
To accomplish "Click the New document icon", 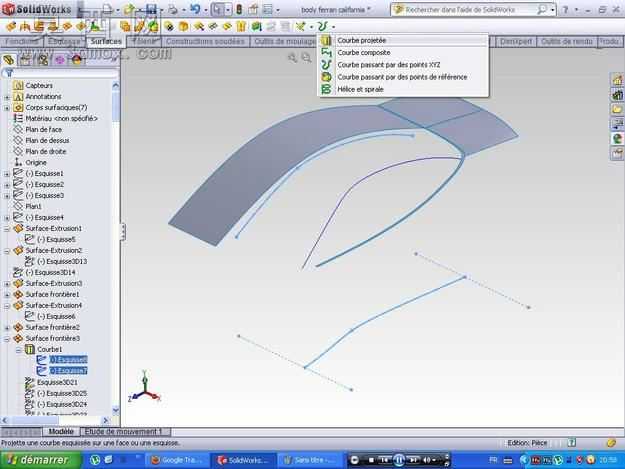I will click(x=108, y=9).
